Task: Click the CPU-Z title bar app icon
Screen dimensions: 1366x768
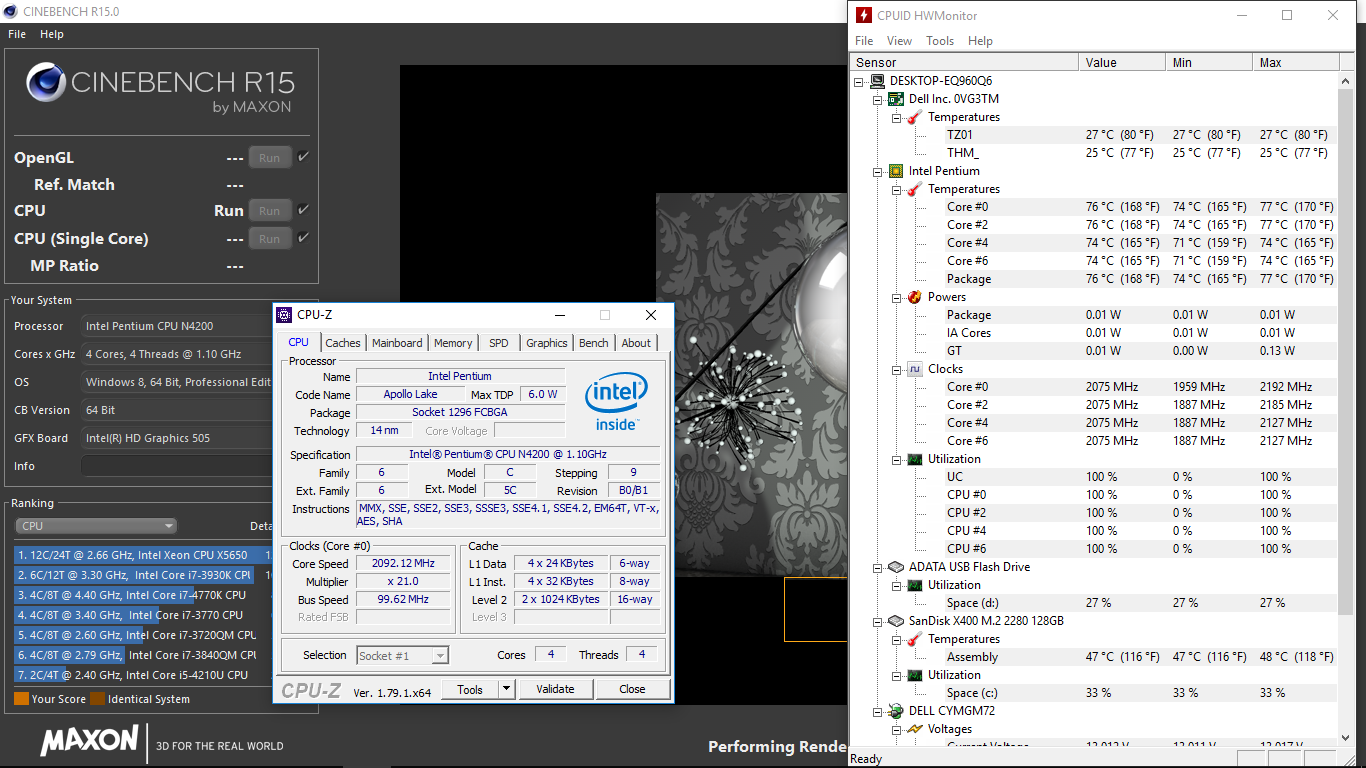Action: click(285, 315)
